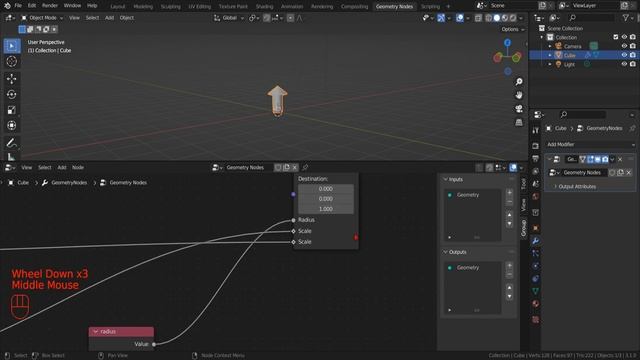
Task: Expand the Camera item in outliner
Action: 550,46
